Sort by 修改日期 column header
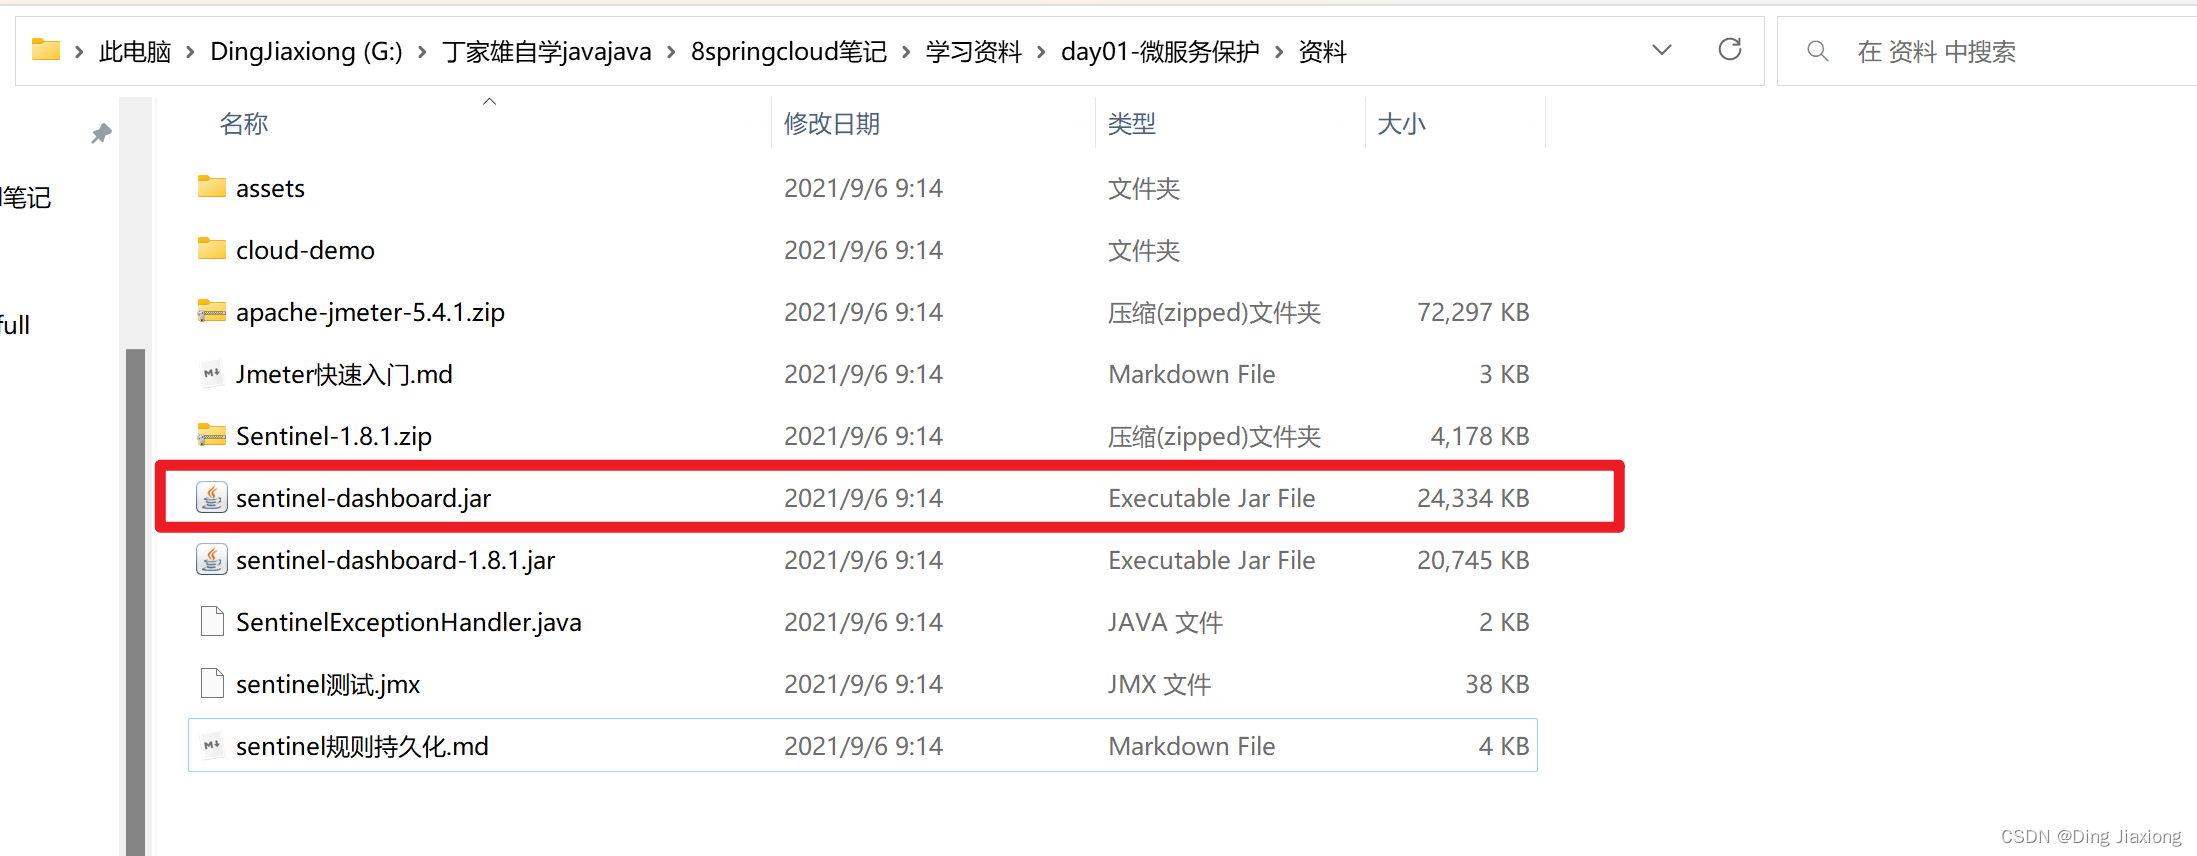 click(832, 124)
